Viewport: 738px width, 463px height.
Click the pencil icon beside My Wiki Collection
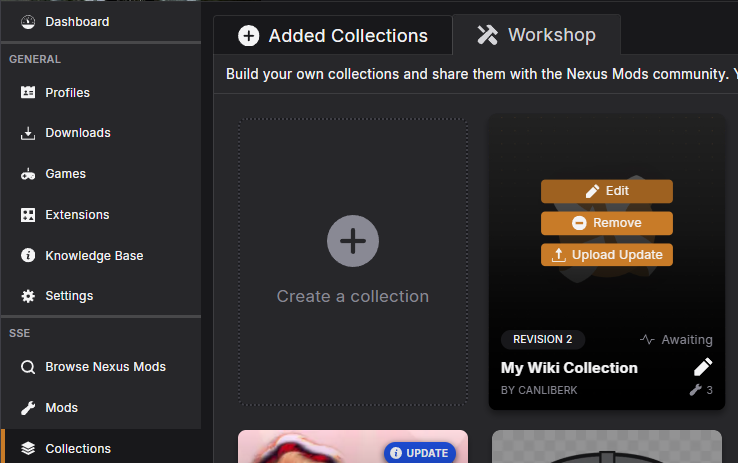click(x=703, y=367)
